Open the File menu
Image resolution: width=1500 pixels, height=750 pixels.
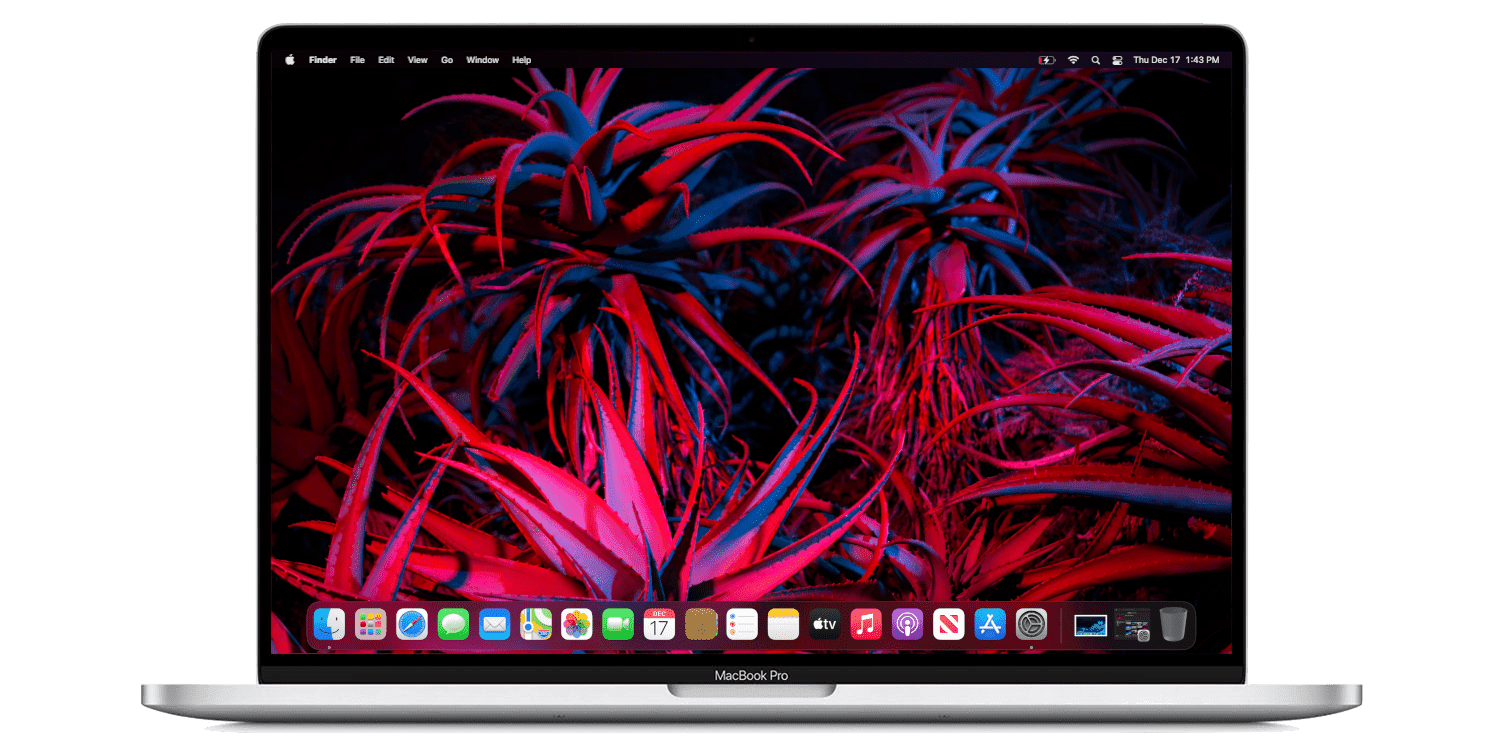click(x=357, y=60)
